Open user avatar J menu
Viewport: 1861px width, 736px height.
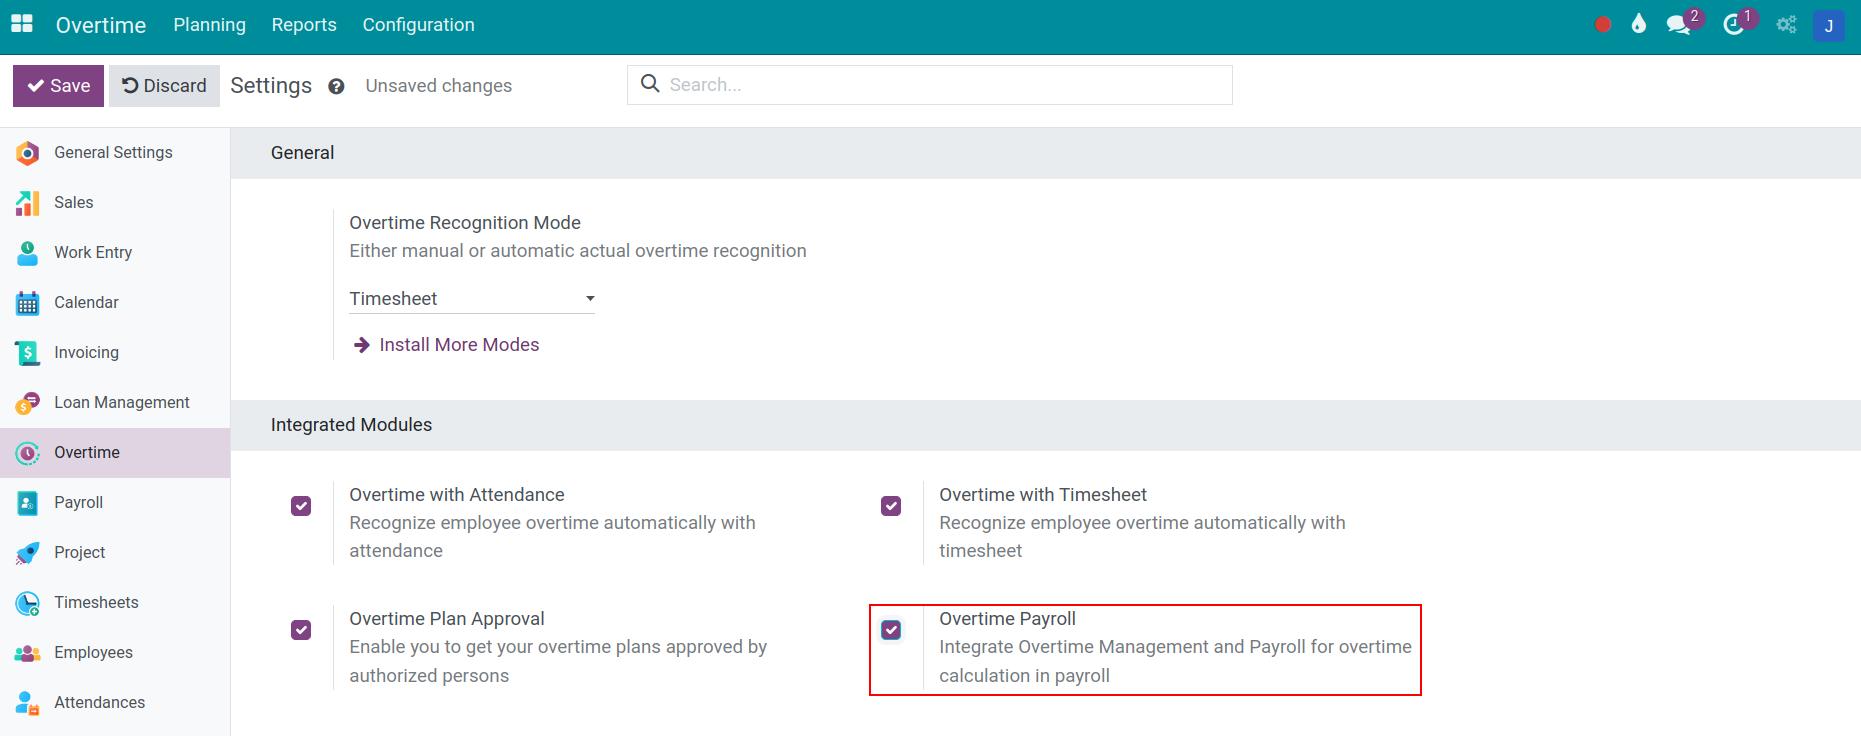tap(1828, 25)
